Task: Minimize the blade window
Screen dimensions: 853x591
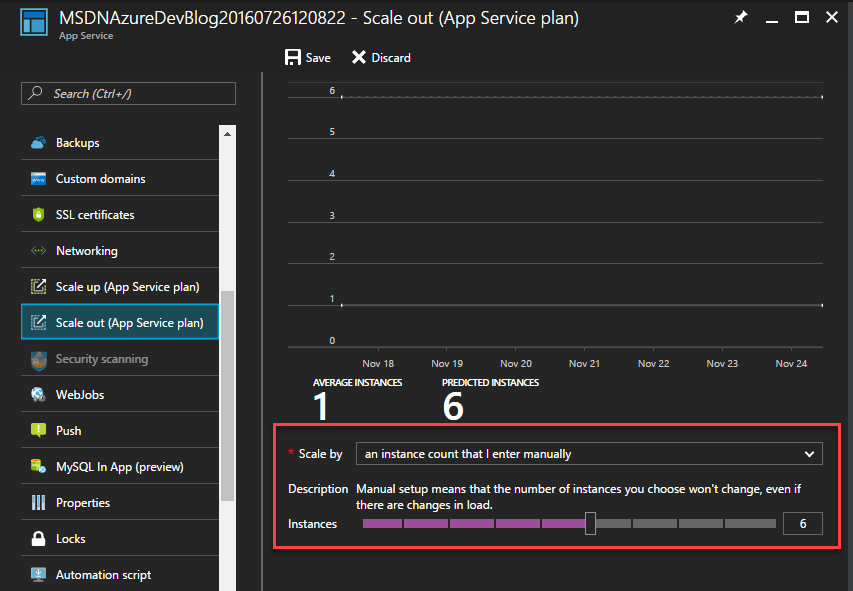Action: click(x=771, y=21)
